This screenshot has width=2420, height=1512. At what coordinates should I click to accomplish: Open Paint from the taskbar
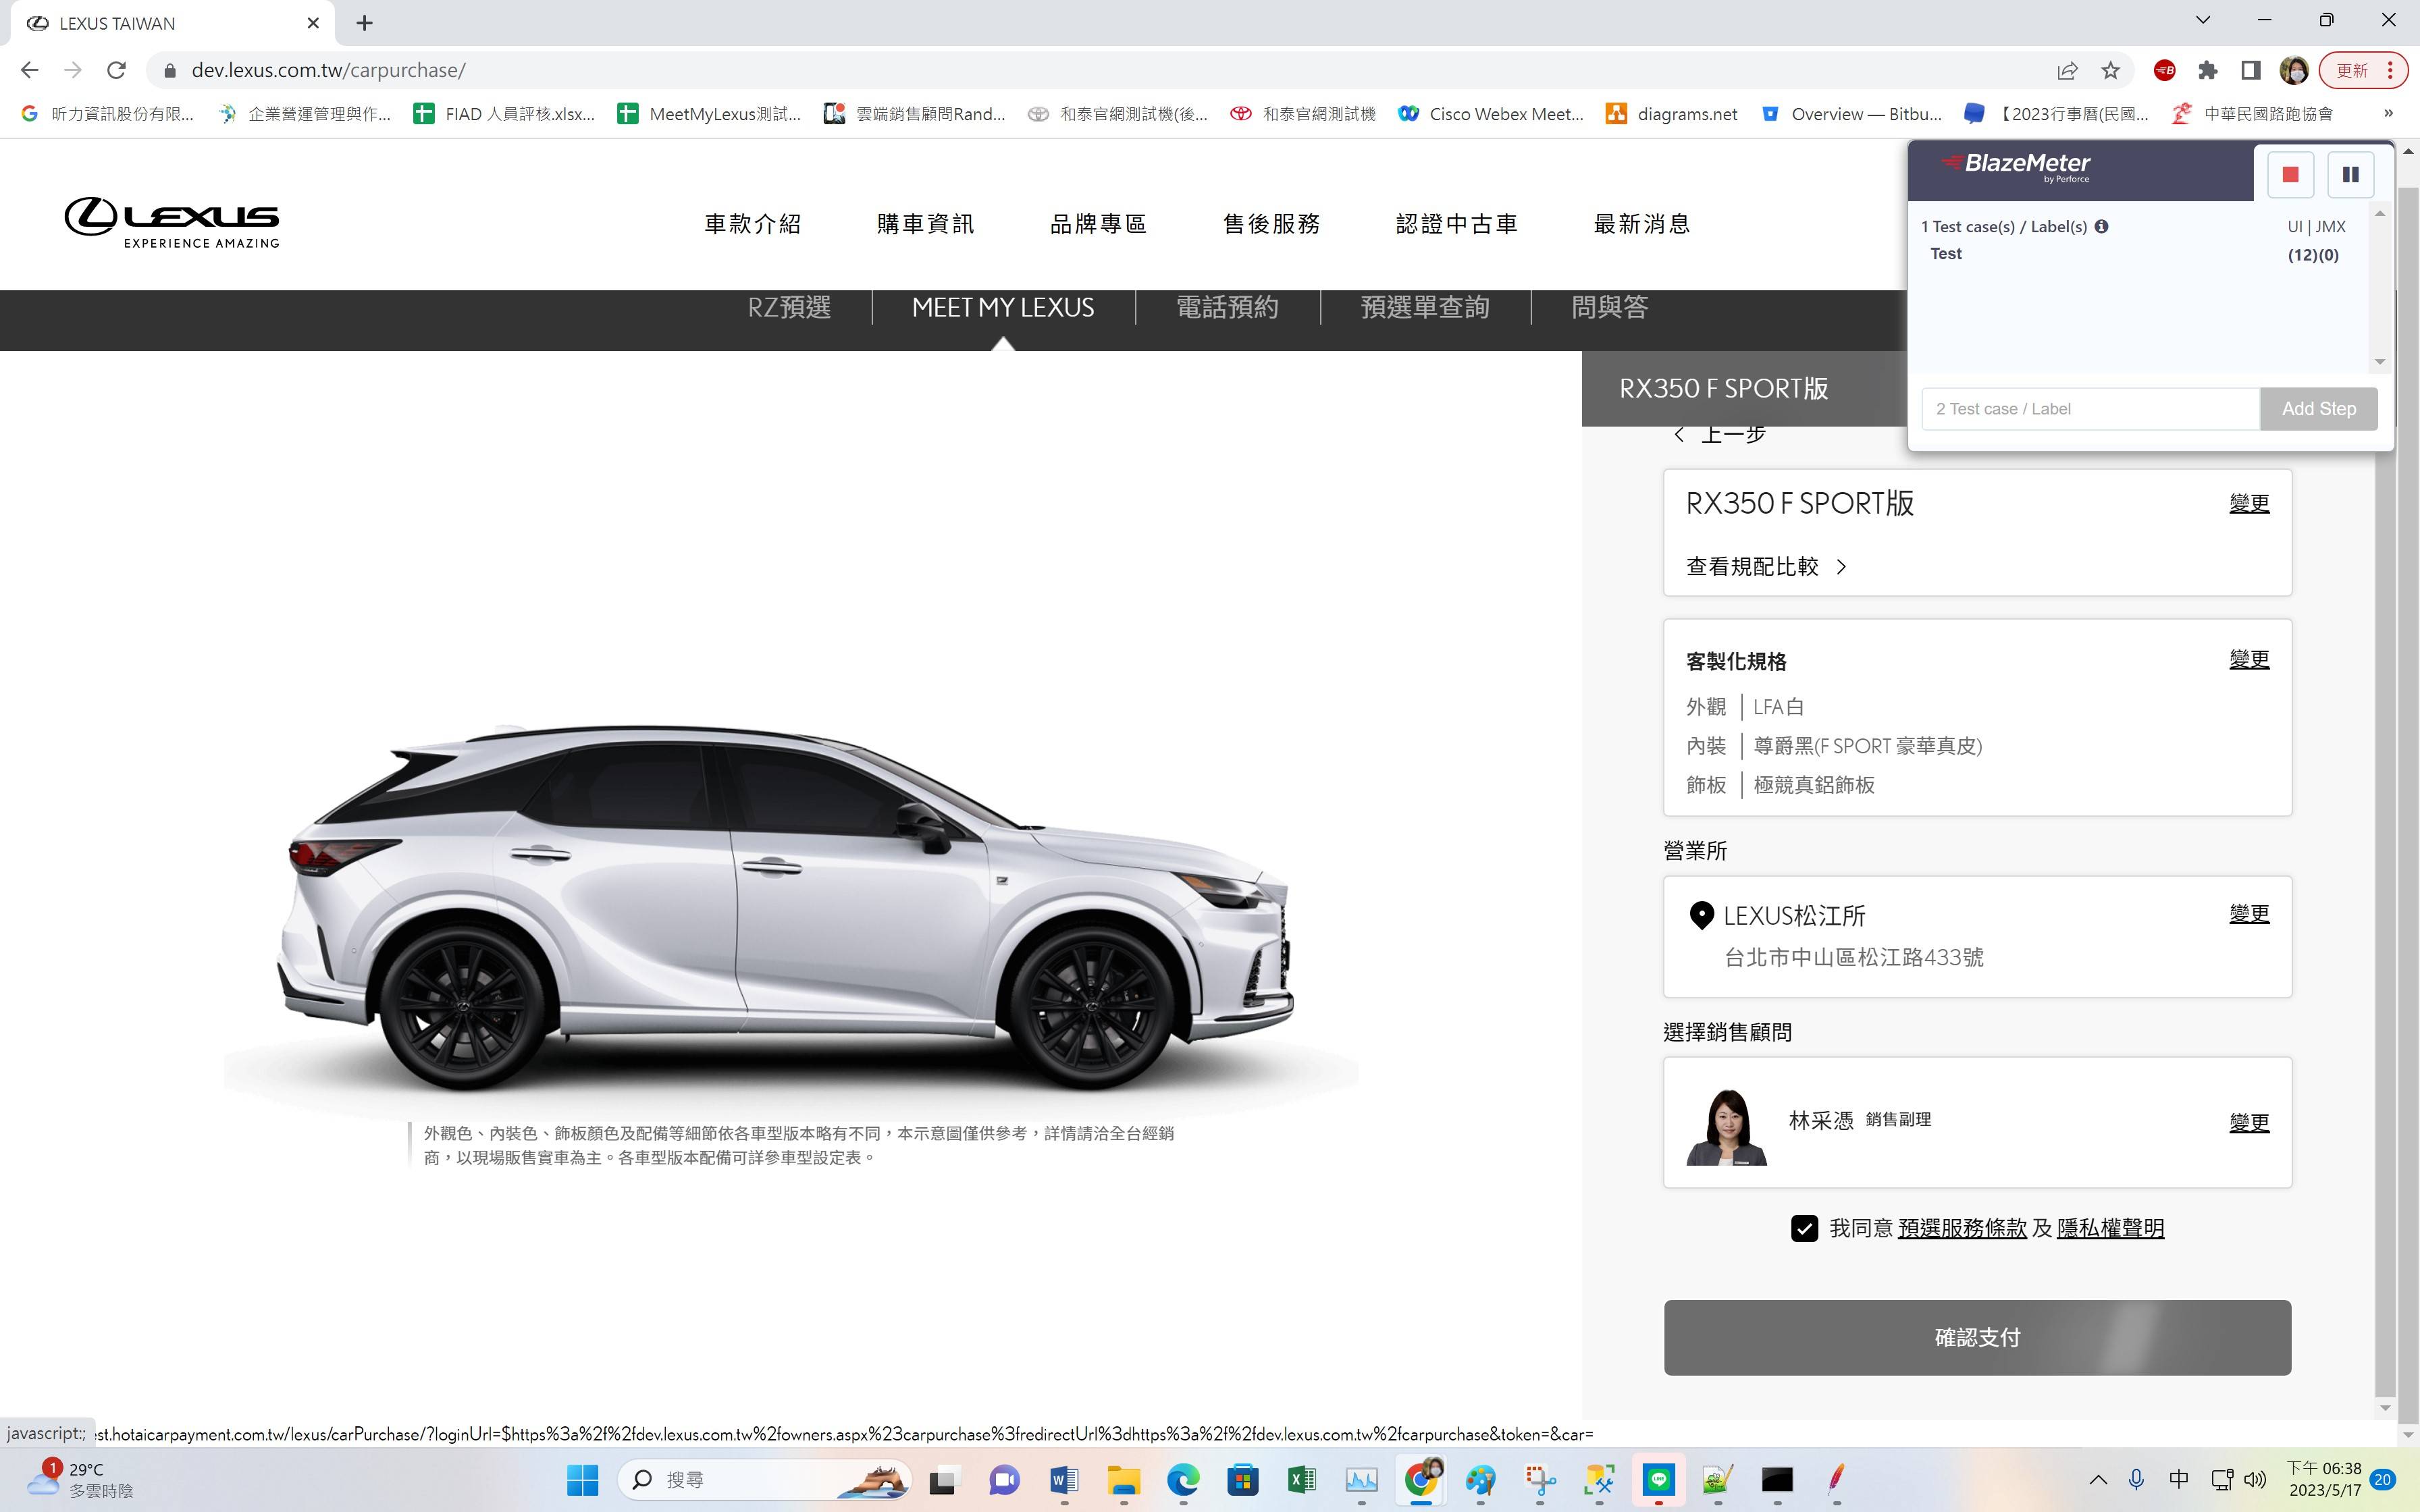[x=1480, y=1480]
